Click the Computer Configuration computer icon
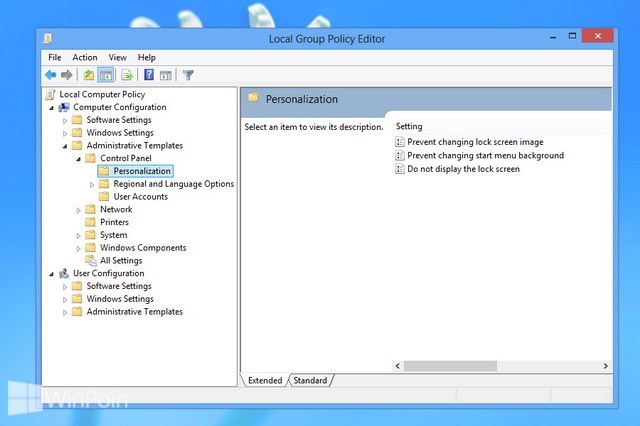This screenshot has width=640, height=426. click(64, 107)
